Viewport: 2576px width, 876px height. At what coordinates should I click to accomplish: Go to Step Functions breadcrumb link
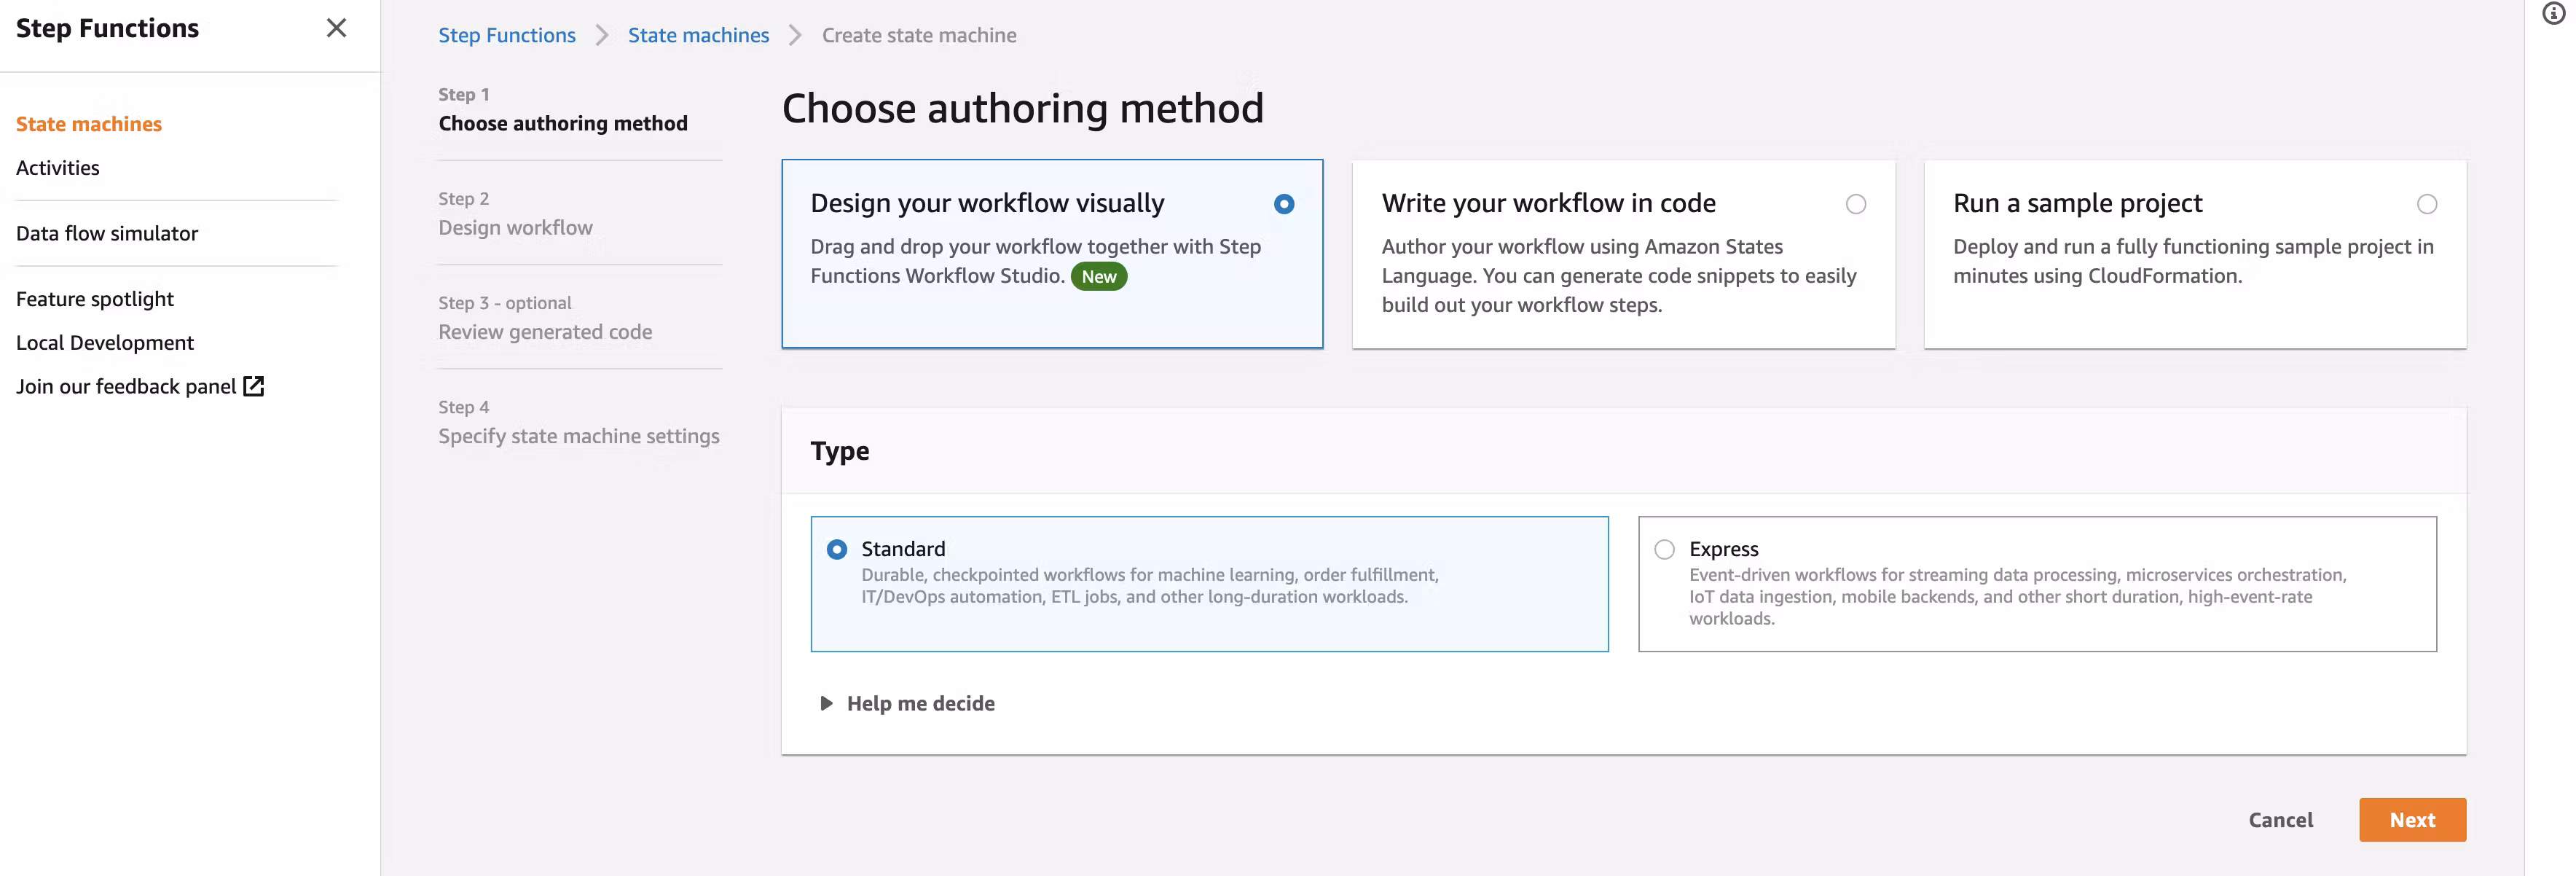[506, 36]
